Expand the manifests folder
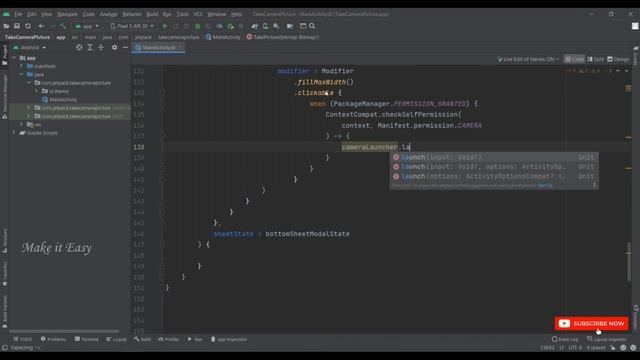This screenshot has height=360, width=640. click(x=22, y=66)
